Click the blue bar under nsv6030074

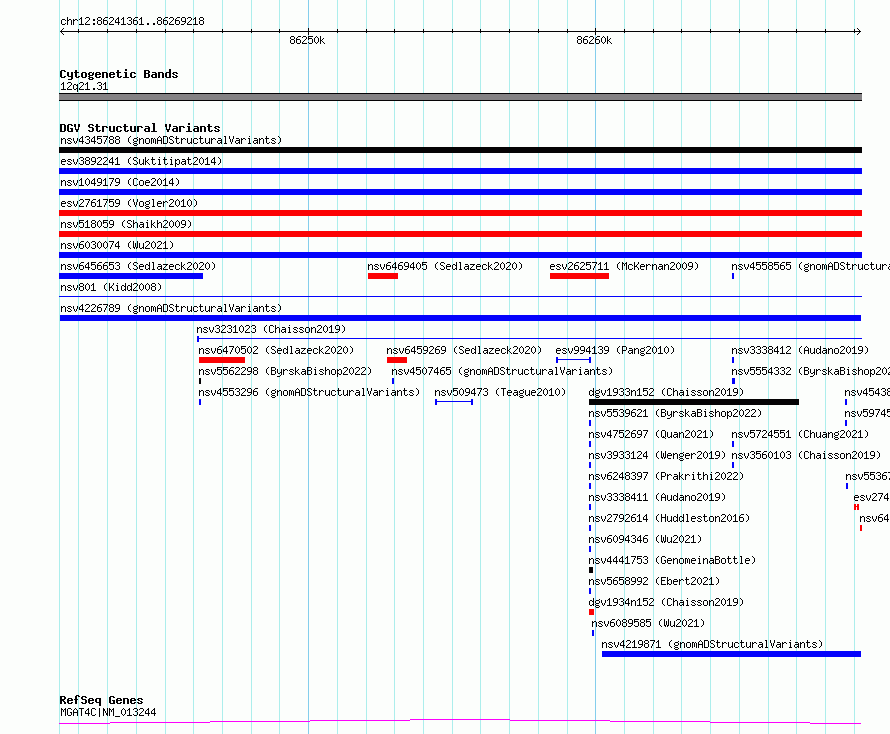click(460, 255)
